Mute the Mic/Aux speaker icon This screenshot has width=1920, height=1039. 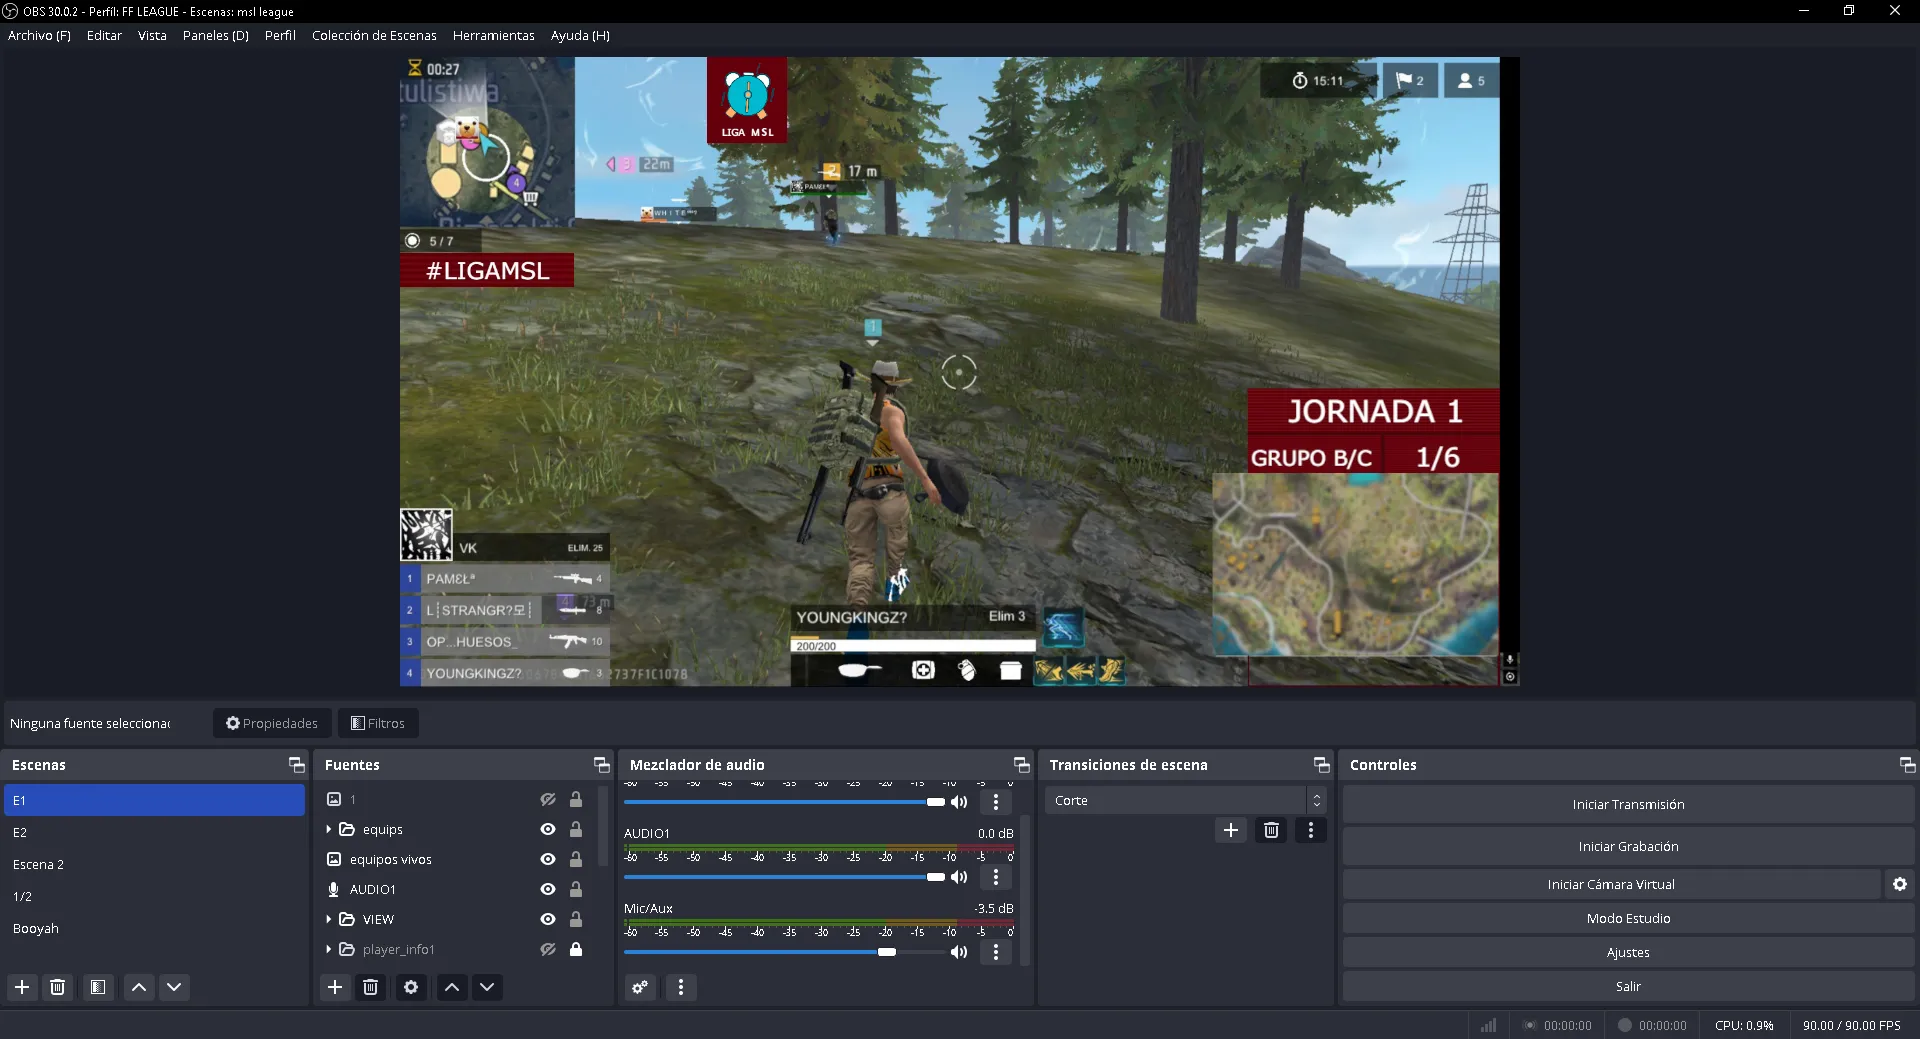click(x=959, y=952)
